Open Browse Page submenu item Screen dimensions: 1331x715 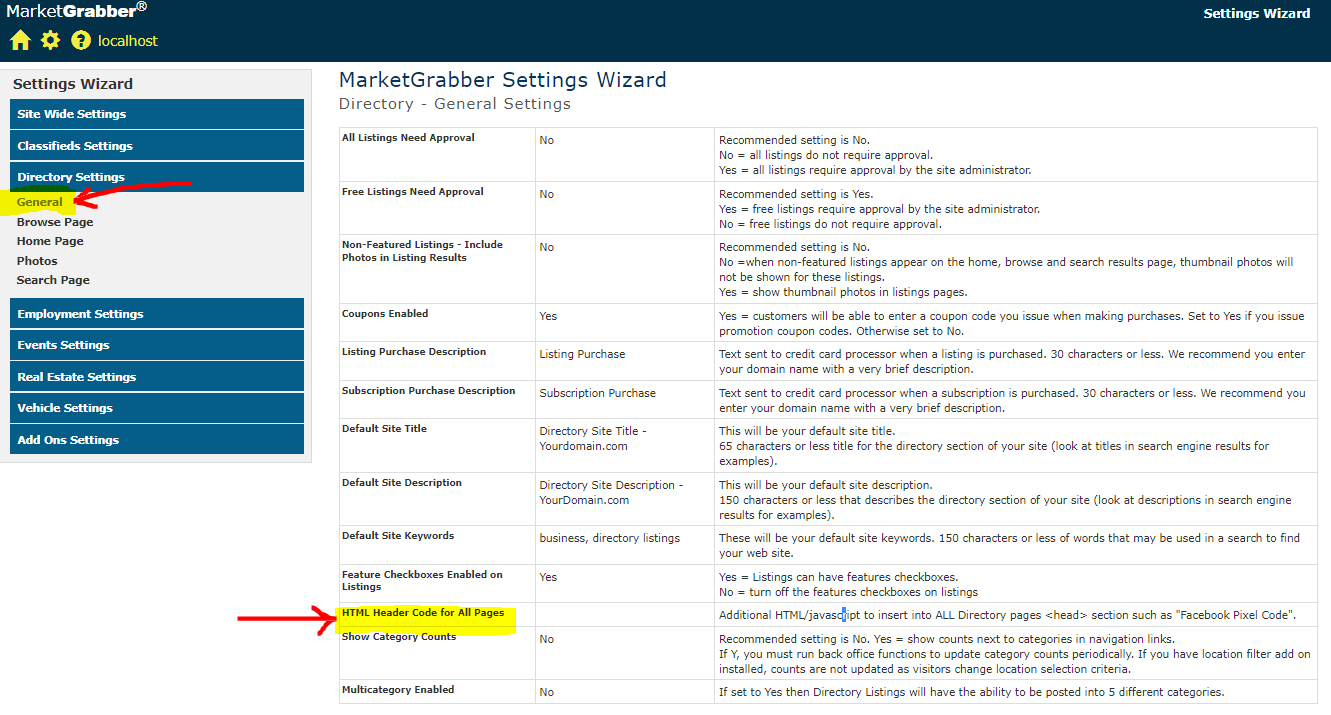[55, 222]
